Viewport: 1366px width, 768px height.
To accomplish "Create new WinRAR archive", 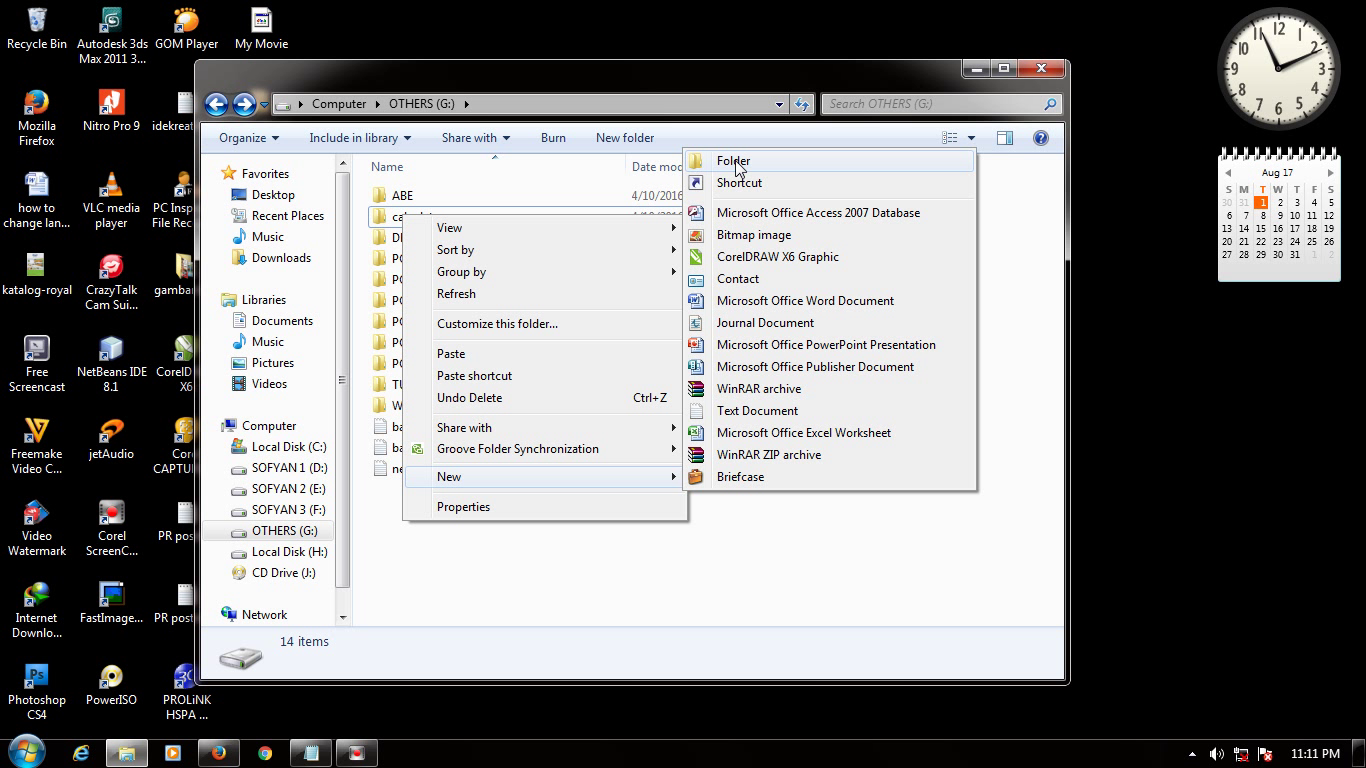I will point(829,389).
